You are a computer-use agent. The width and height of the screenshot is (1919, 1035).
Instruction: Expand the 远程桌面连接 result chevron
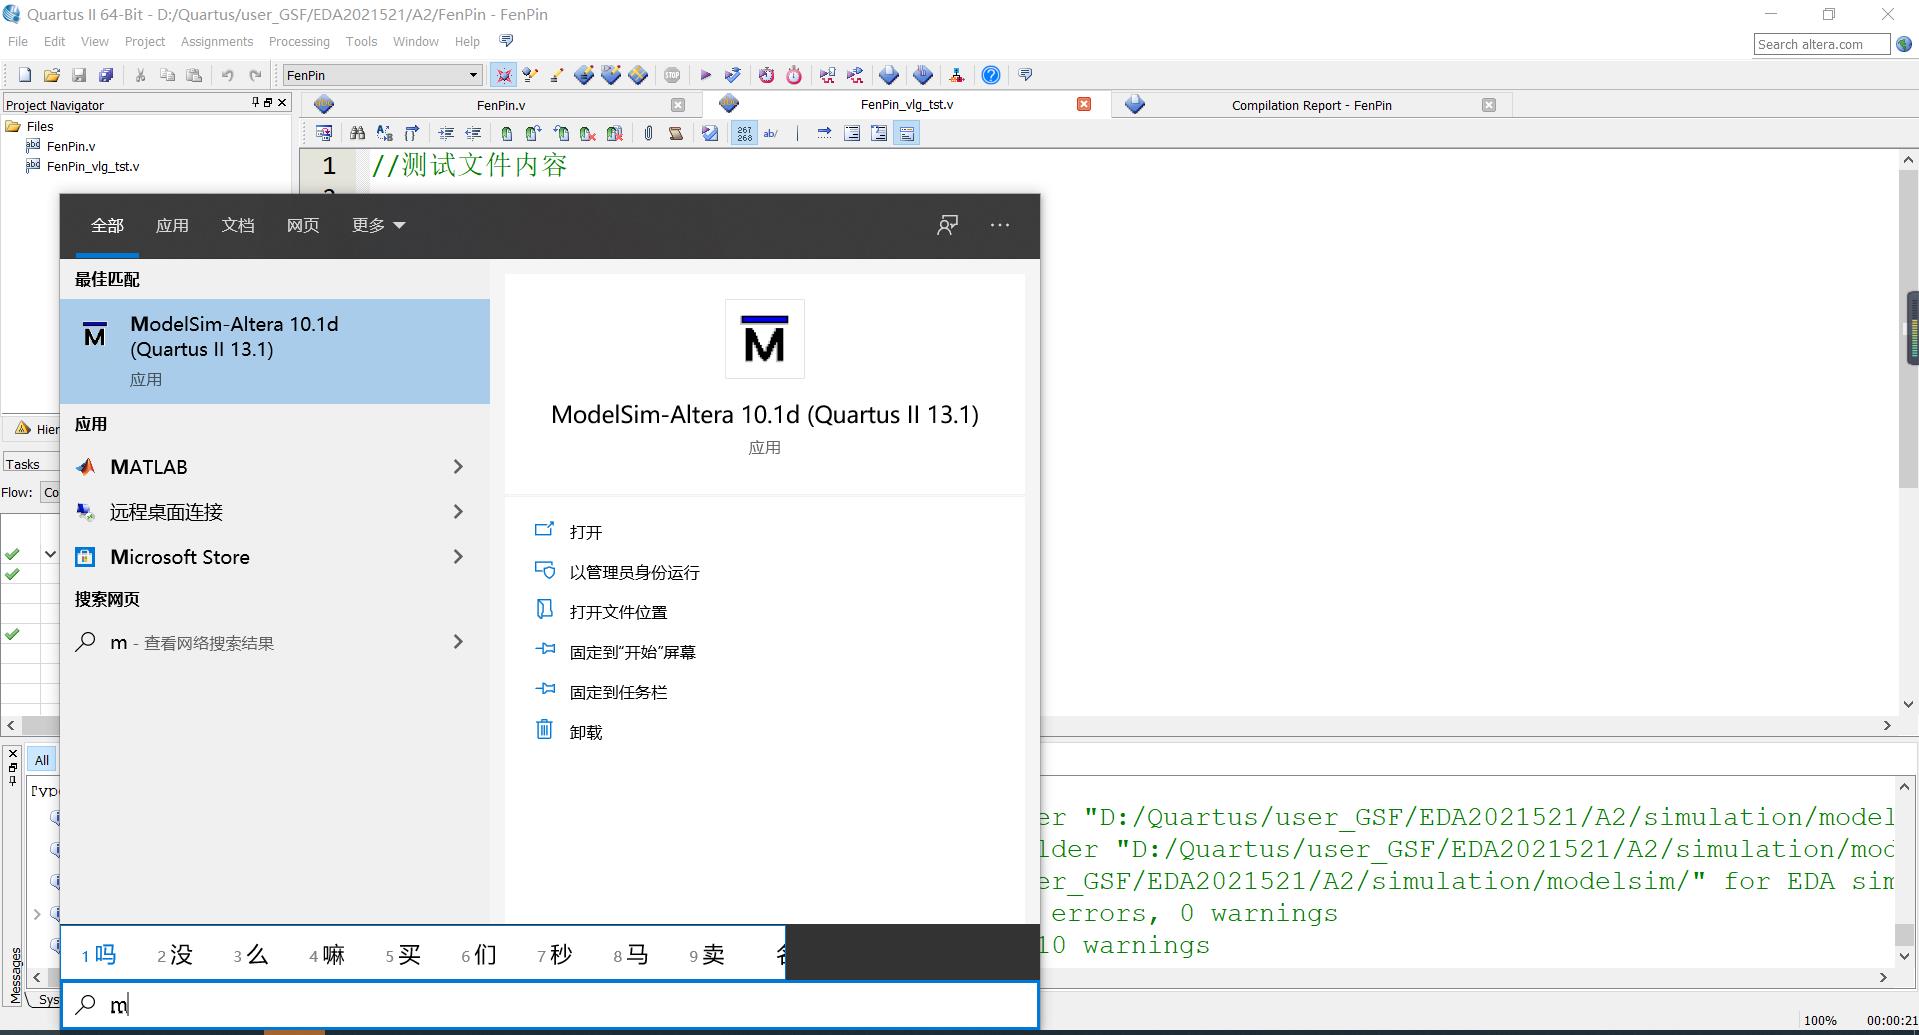click(458, 512)
